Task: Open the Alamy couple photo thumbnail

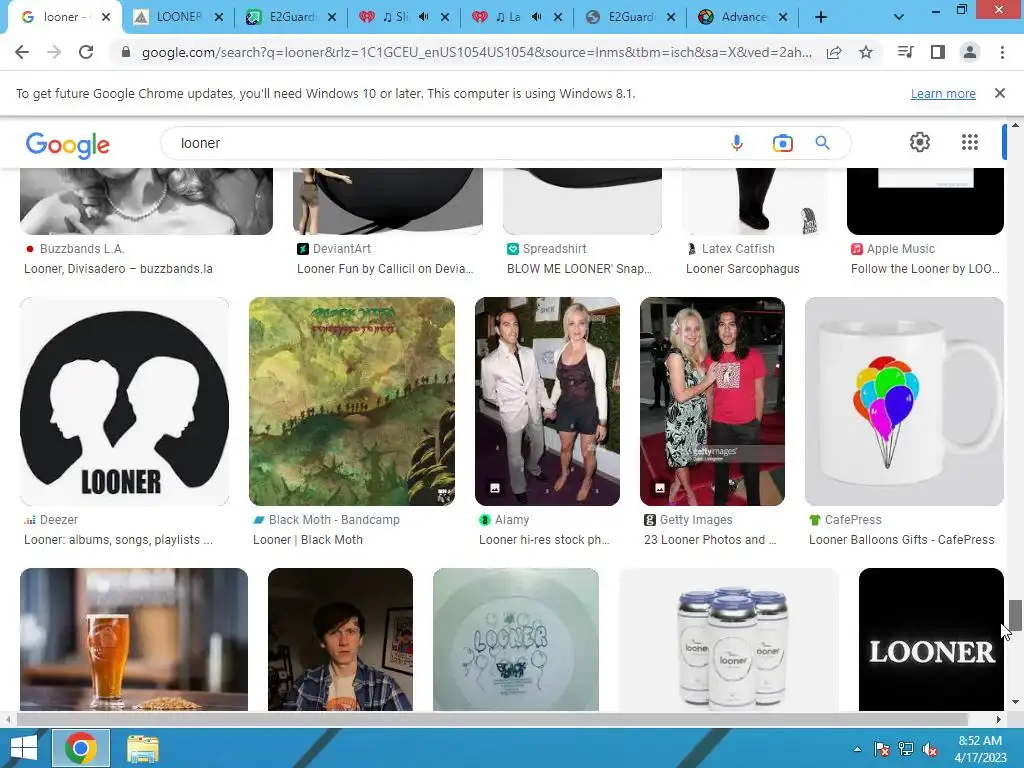Action: click(547, 402)
